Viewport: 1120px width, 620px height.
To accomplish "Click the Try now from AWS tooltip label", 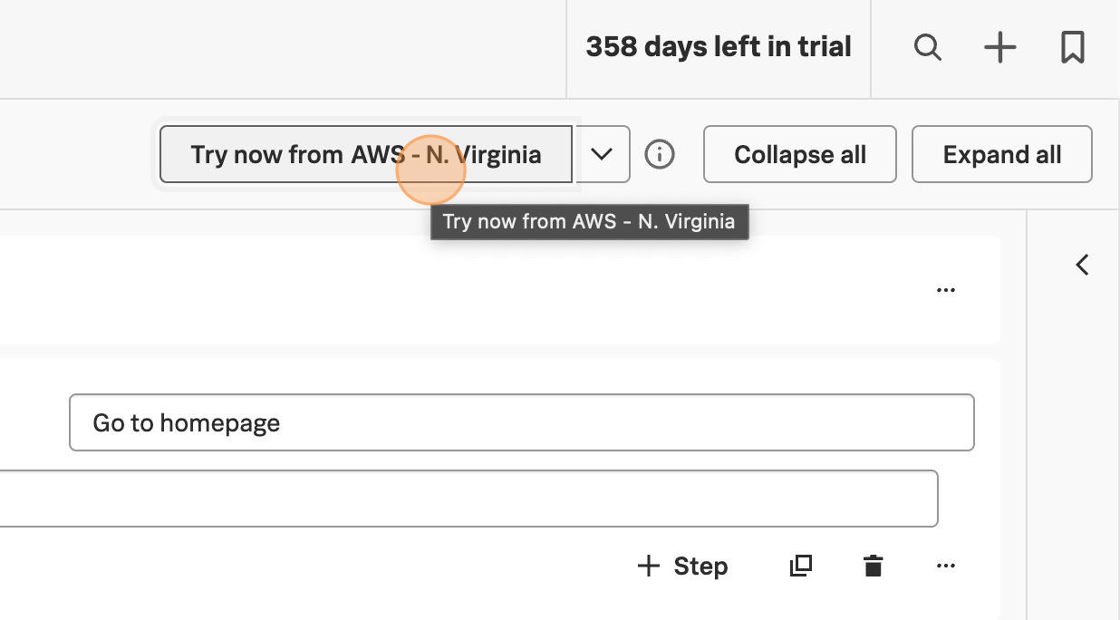I will click(589, 221).
